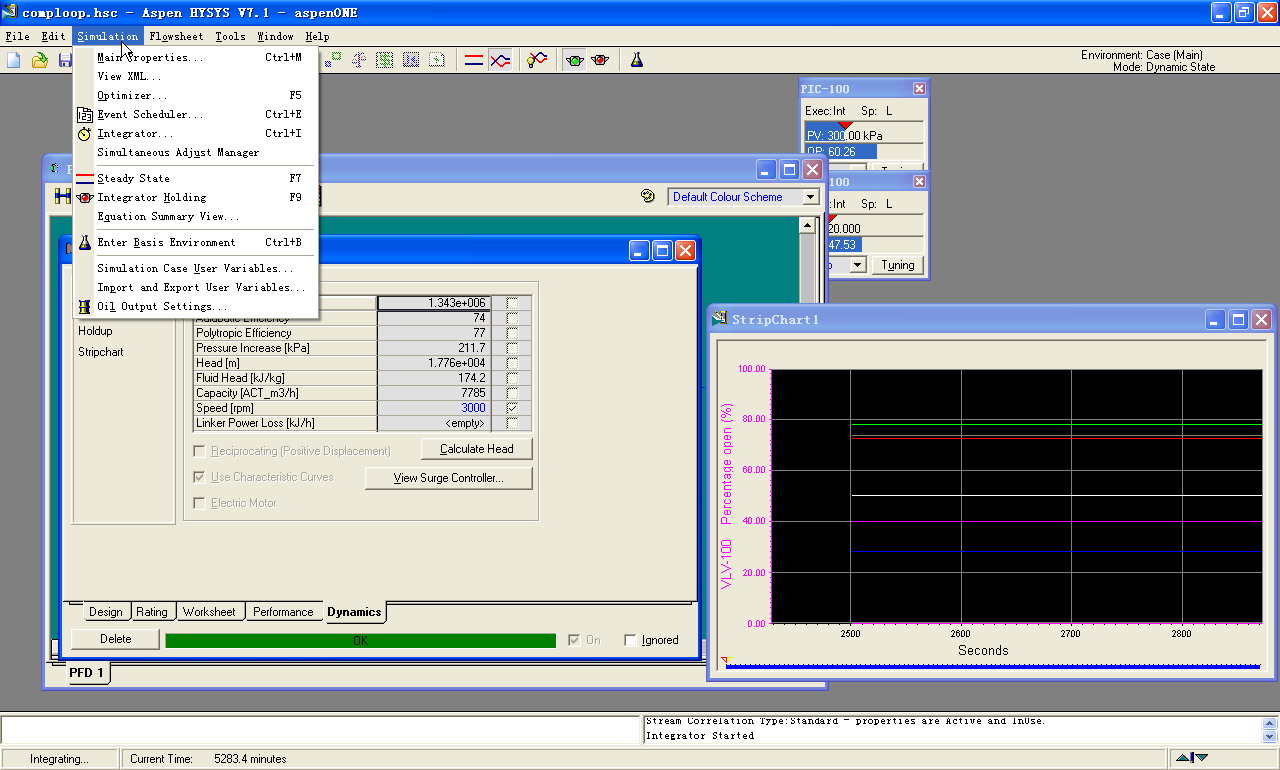This screenshot has height=770, width=1280.
Task: Select Steady State in Simulation menu
Action: coord(196,179)
